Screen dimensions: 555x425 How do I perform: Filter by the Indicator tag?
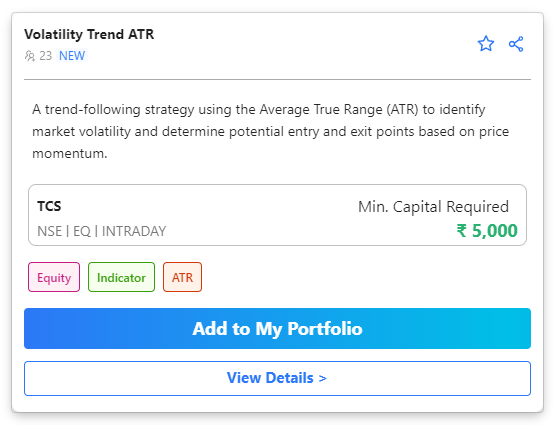[x=121, y=277]
